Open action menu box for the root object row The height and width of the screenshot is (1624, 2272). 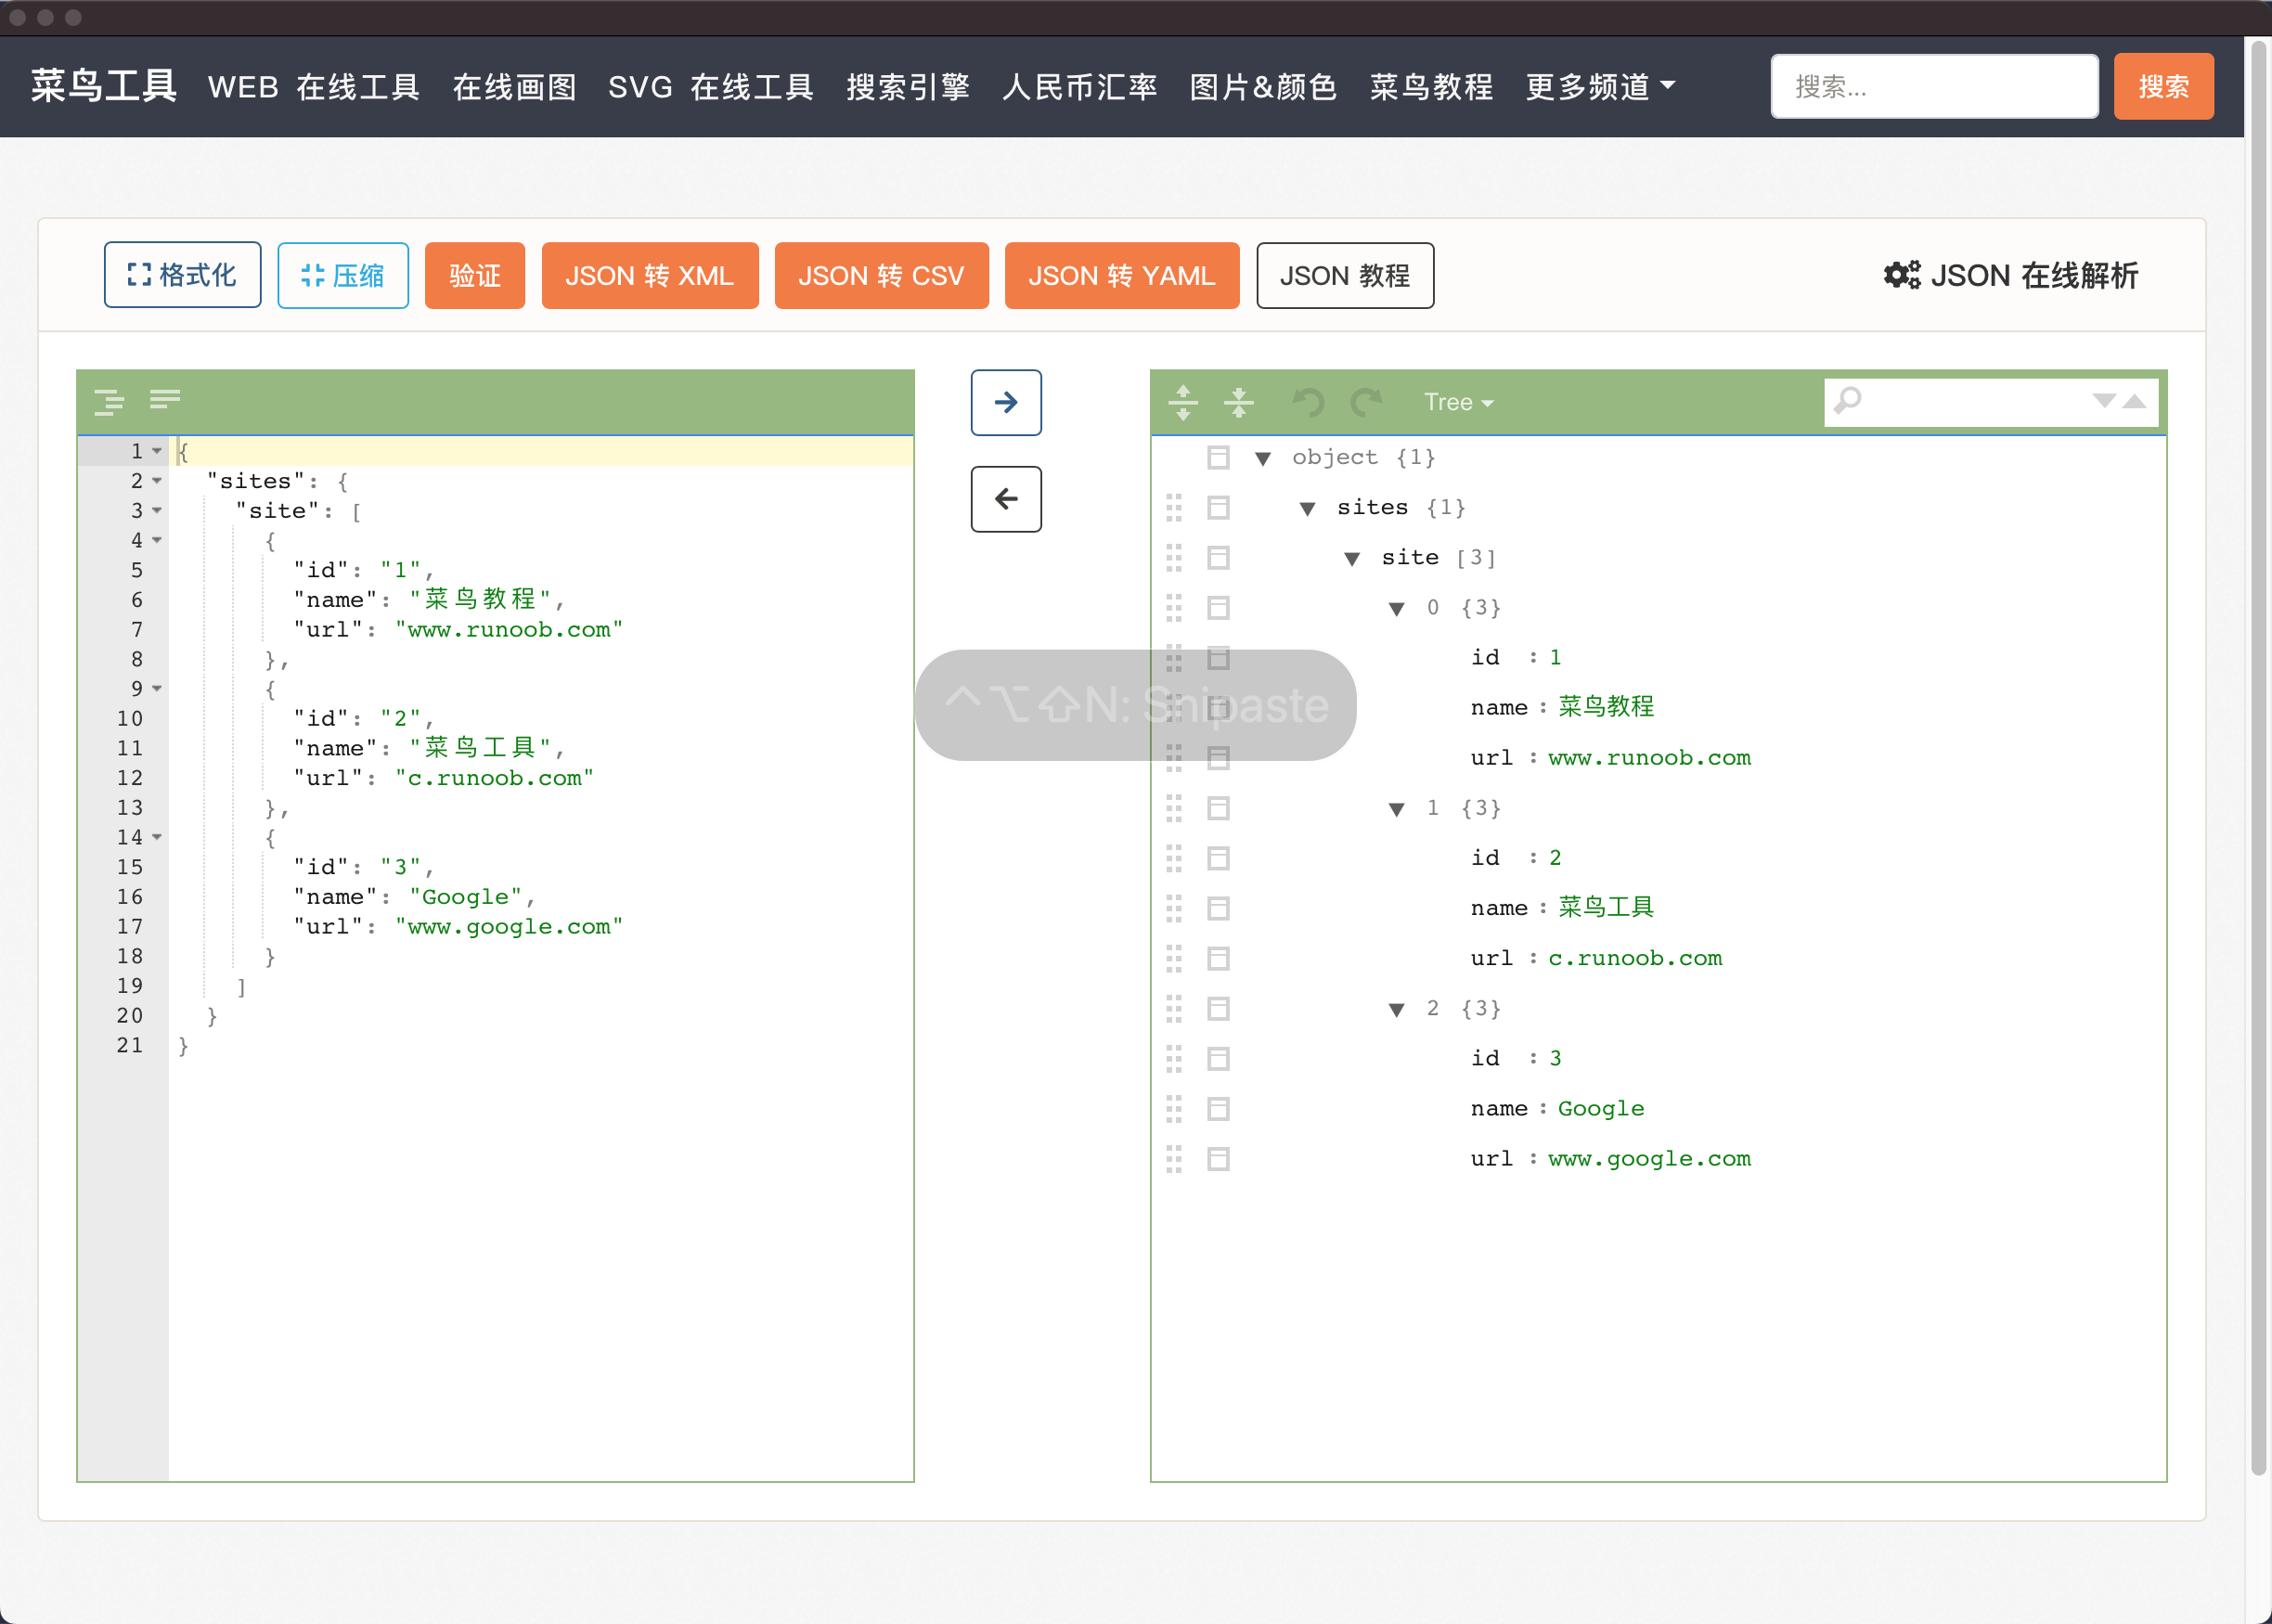(1218, 458)
